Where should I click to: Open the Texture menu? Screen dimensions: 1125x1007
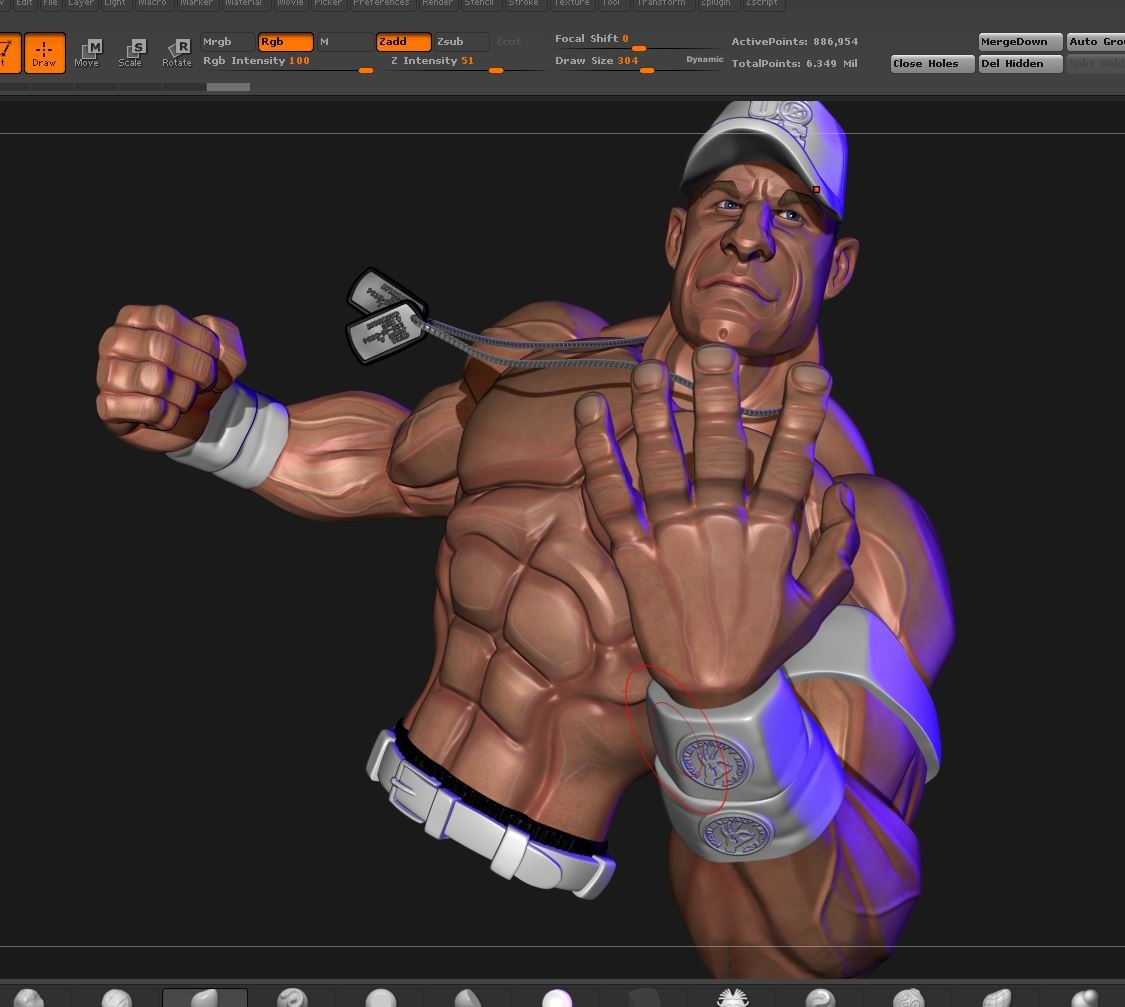tap(571, 4)
